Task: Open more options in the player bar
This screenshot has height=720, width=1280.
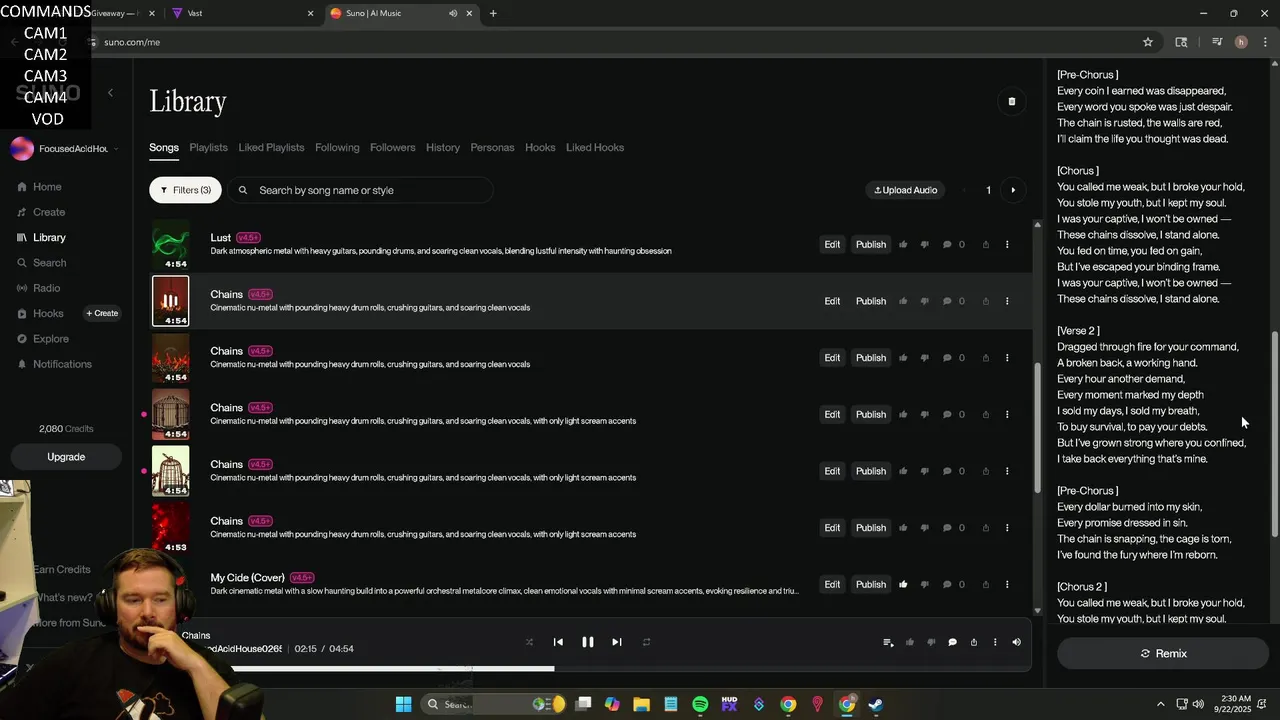Action: (995, 642)
